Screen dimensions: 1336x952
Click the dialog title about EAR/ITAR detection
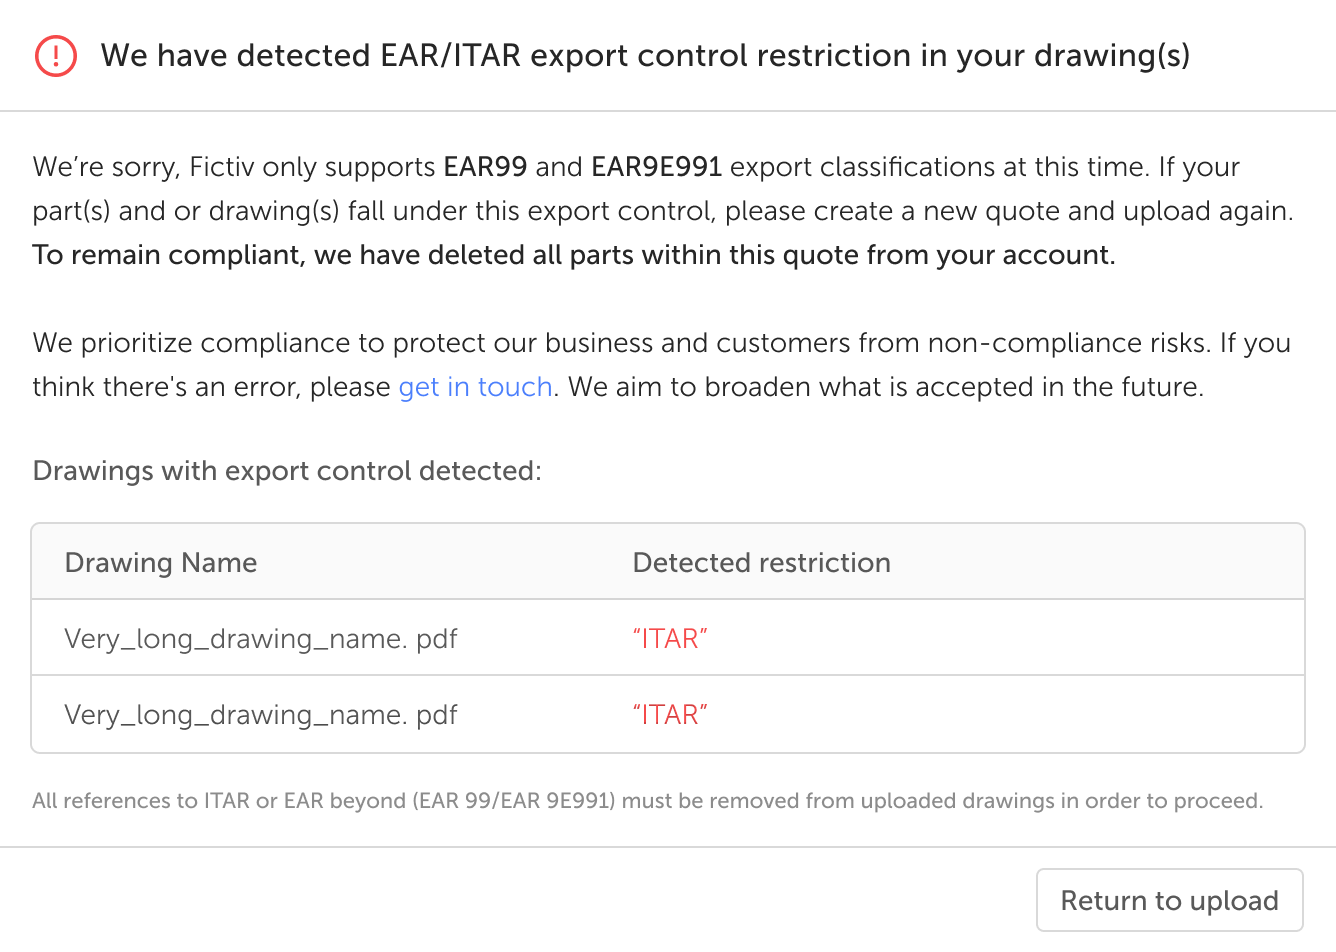(645, 55)
